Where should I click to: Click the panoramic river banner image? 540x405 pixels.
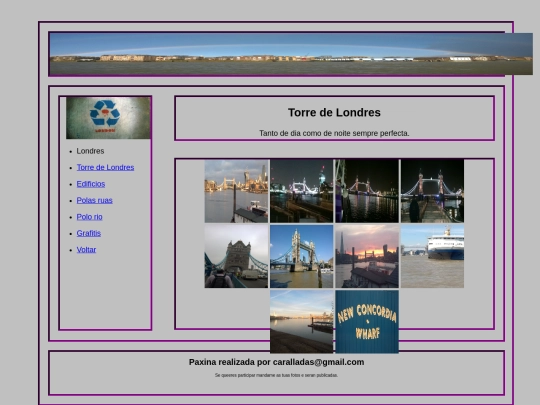291,54
